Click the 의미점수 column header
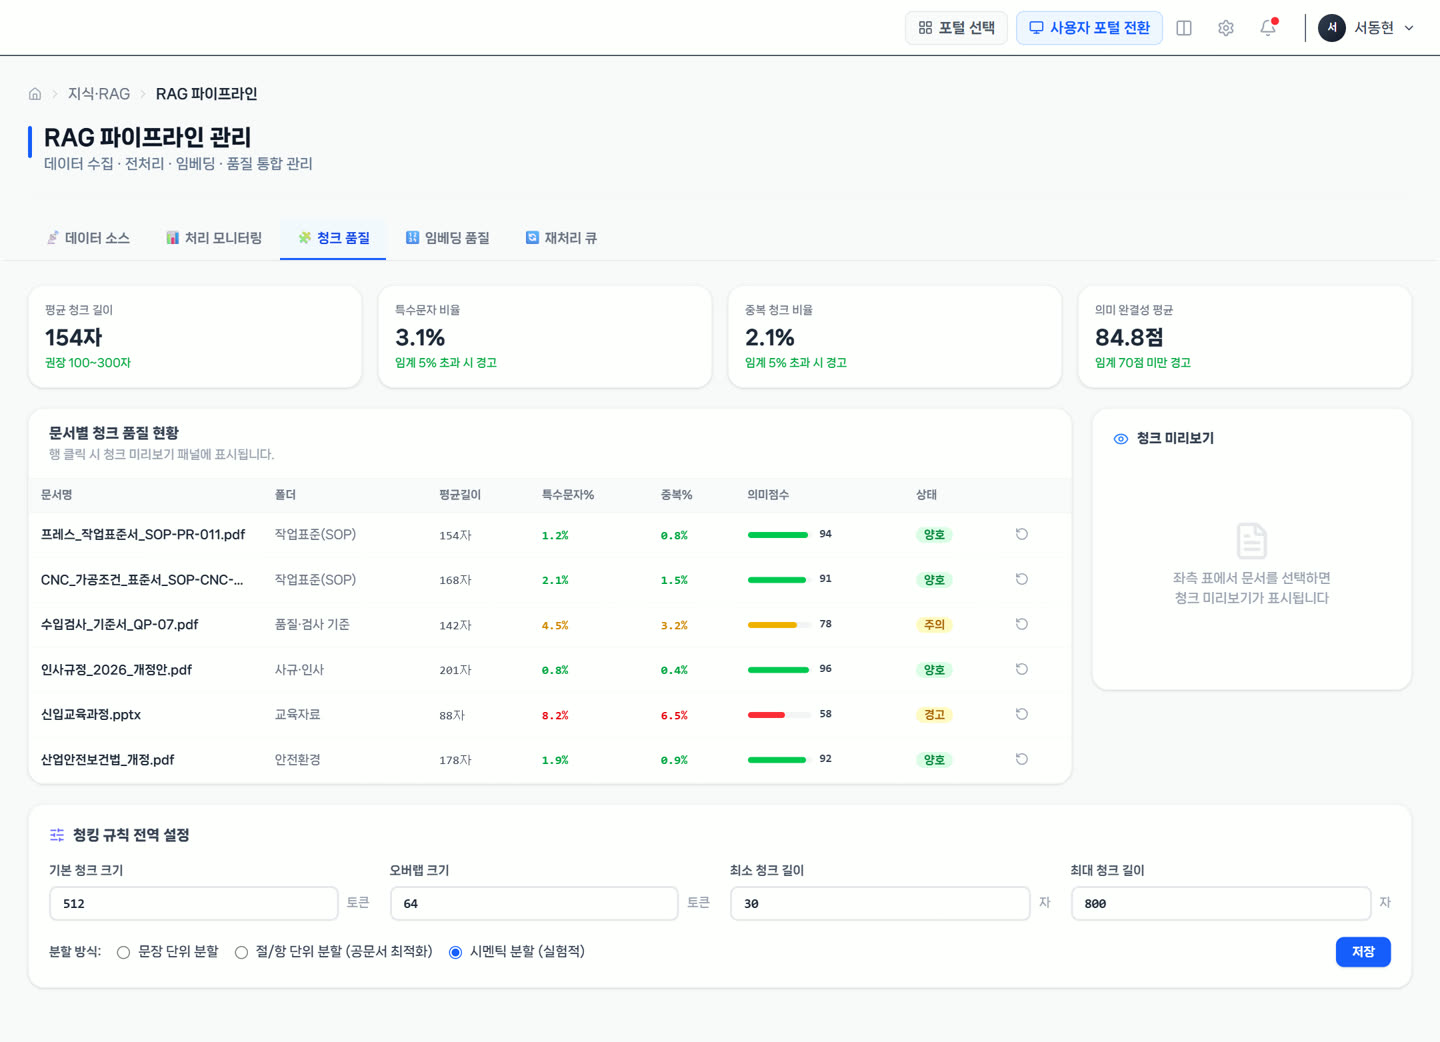 tap(768, 495)
